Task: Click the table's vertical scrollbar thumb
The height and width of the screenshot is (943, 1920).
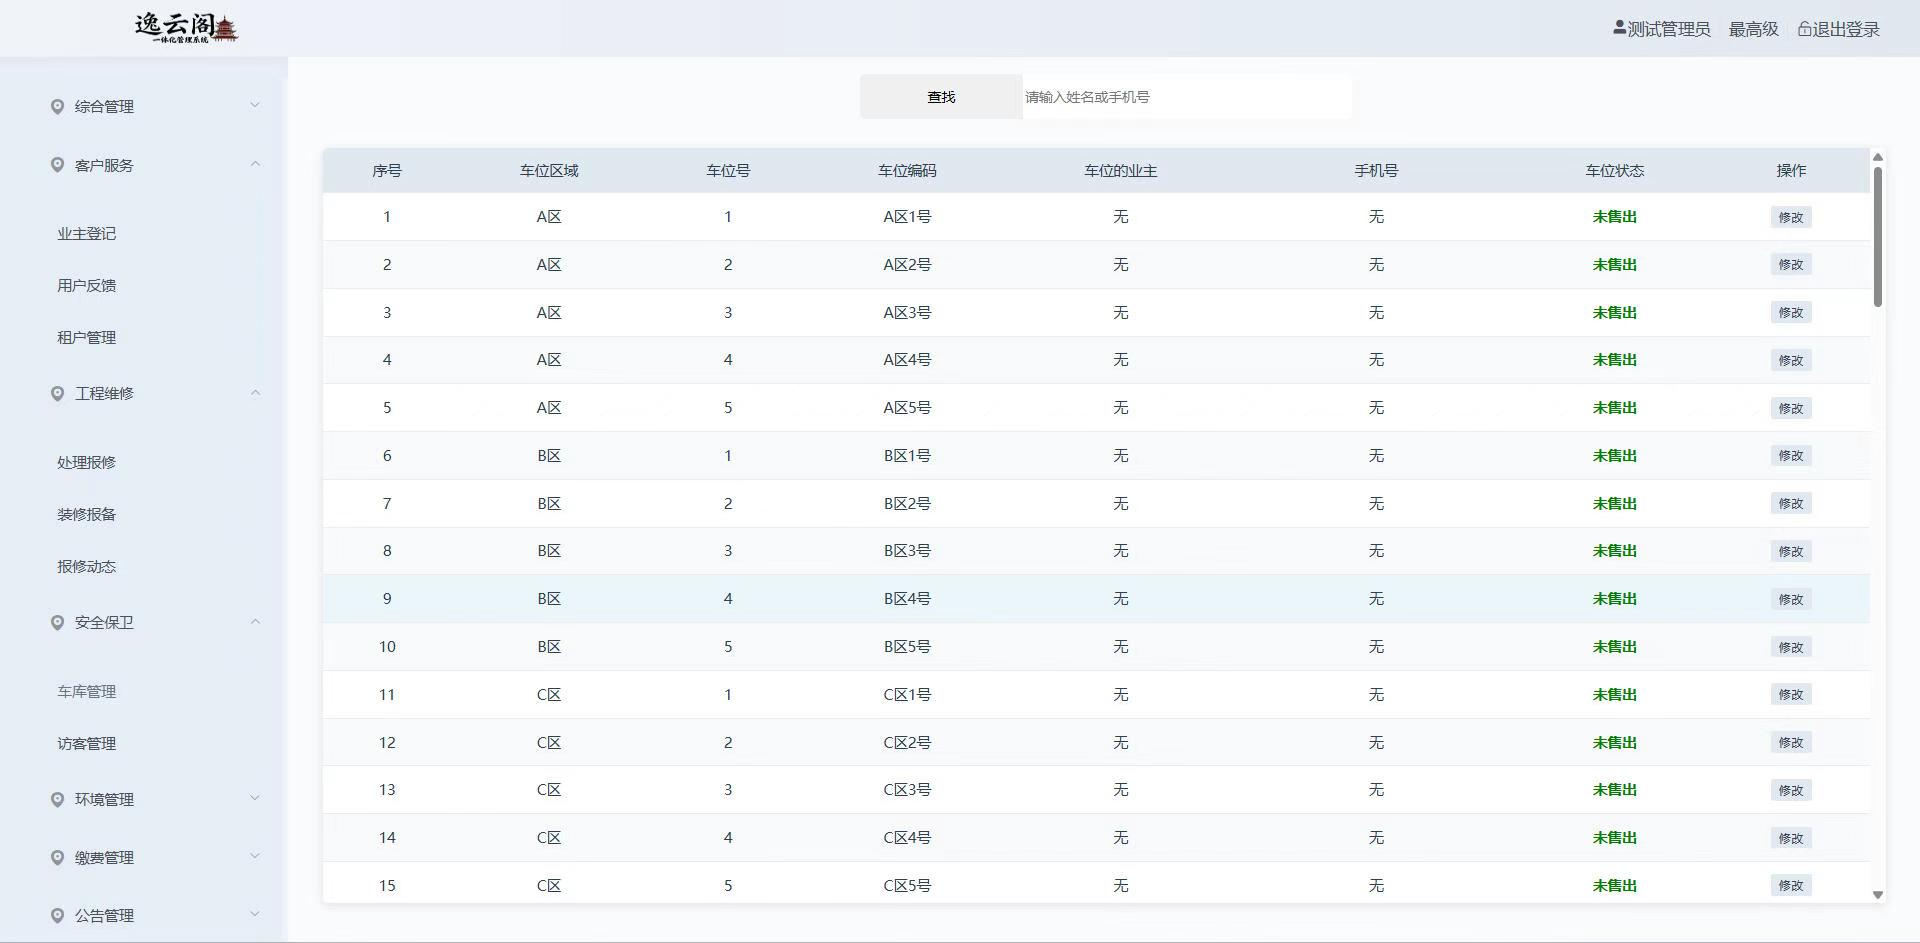Action: tap(1877, 237)
